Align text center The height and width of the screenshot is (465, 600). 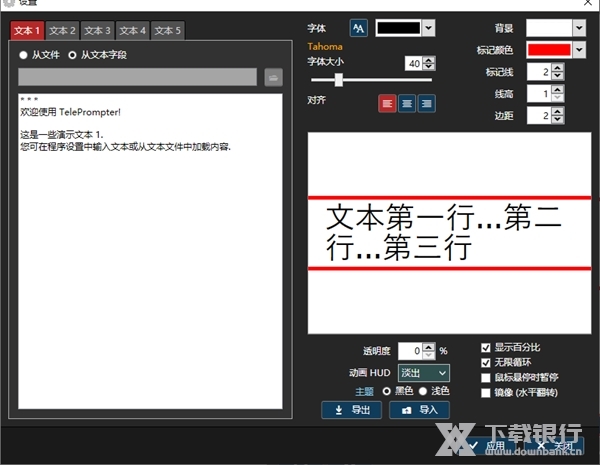[407, 104]
